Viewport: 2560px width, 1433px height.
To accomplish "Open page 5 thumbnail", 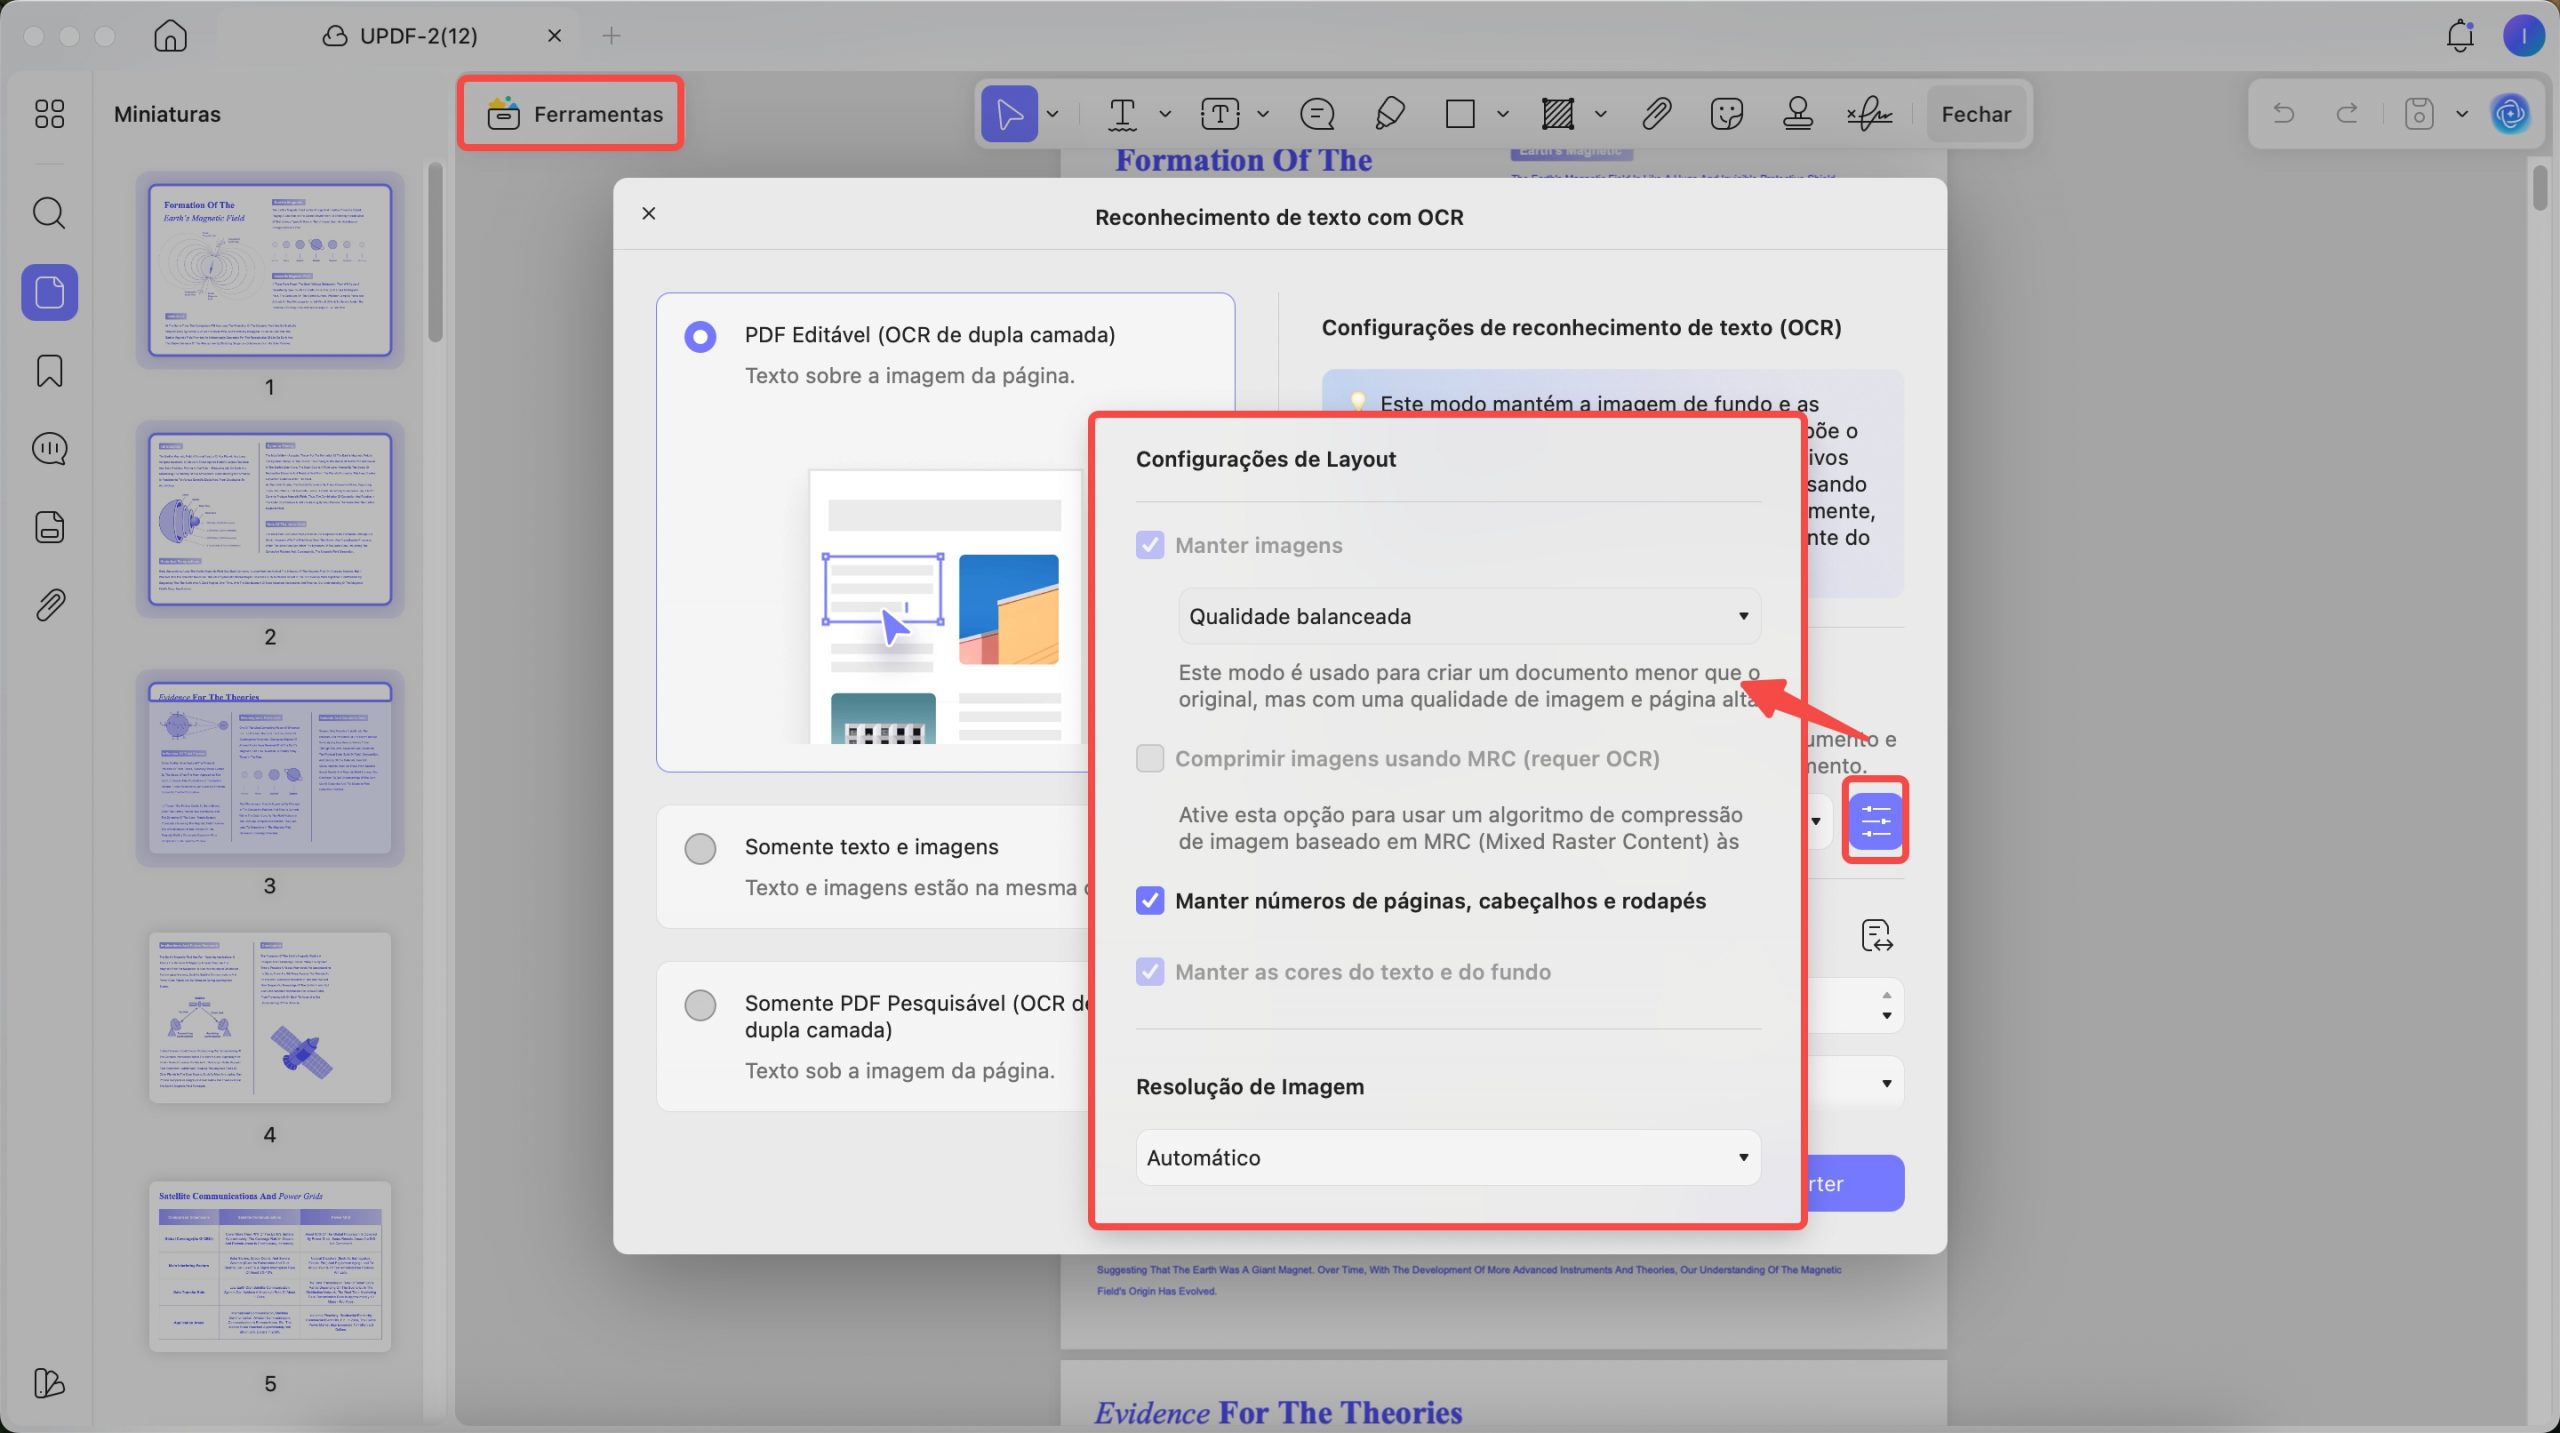I will coord(270,1266).
